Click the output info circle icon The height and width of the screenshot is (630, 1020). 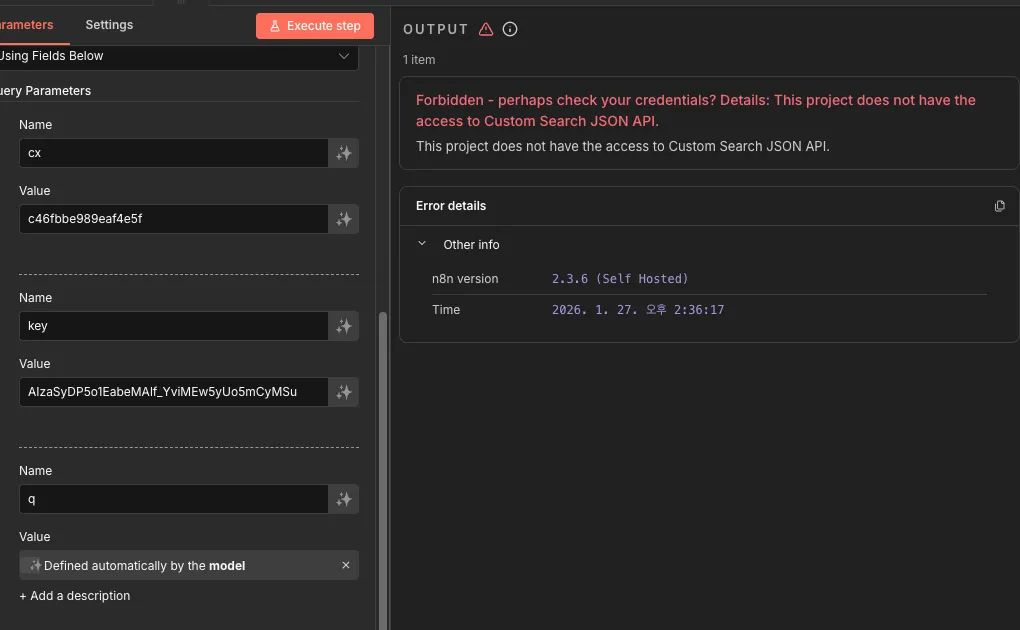[510, 29]
